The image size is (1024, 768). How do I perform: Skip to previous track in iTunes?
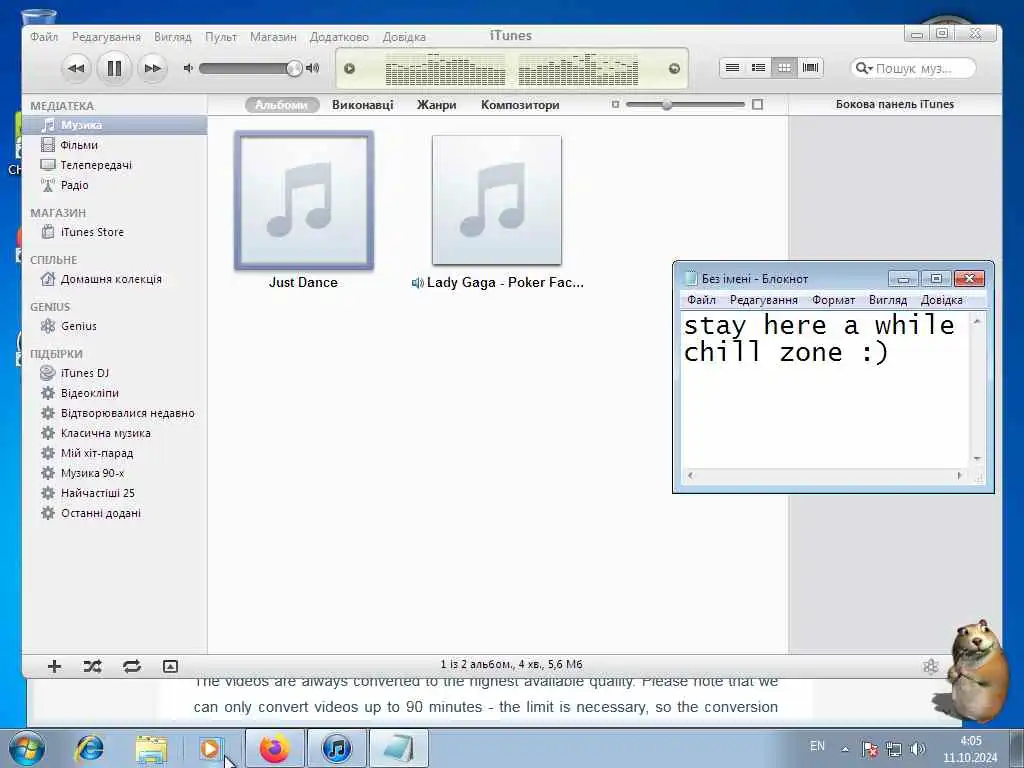click(x=76, y=68)
